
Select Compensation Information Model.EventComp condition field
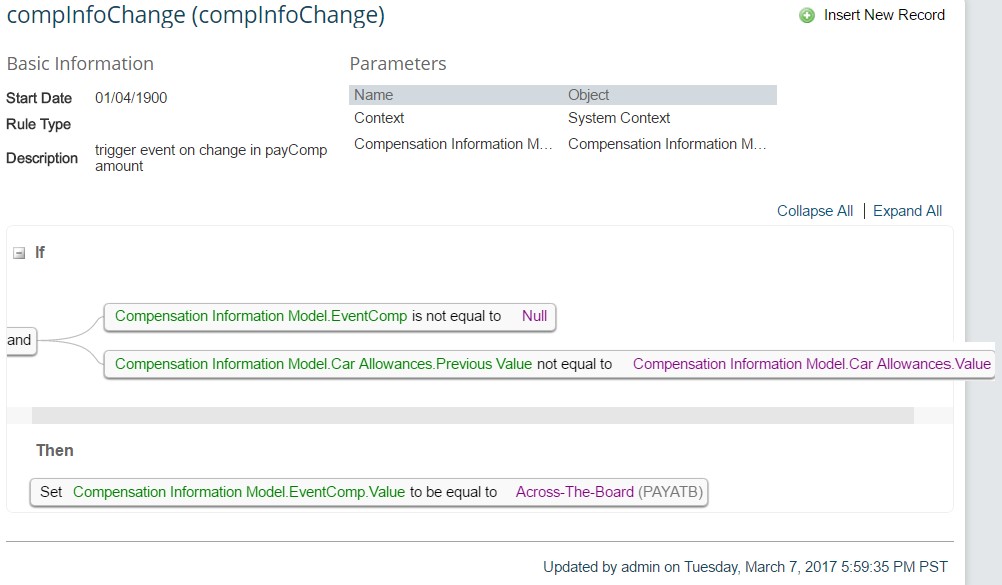click(x=261, y=316)
